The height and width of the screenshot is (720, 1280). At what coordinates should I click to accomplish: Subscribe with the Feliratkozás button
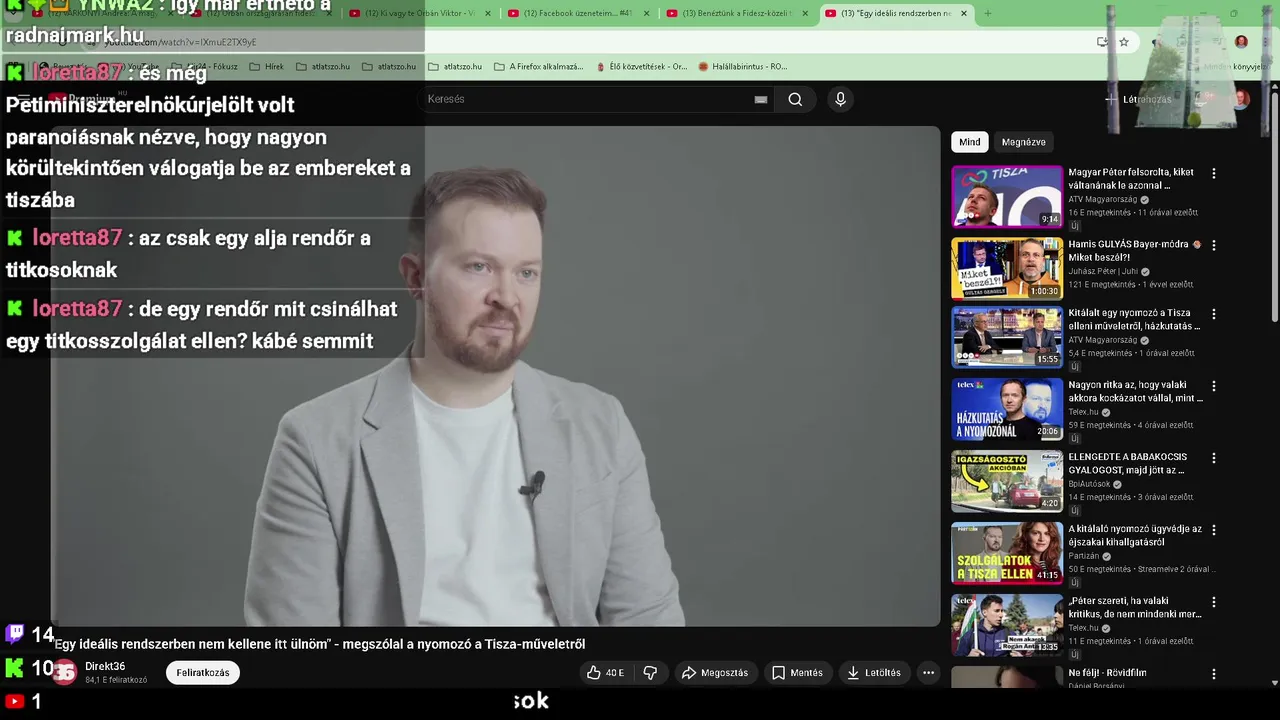(203, 673)
